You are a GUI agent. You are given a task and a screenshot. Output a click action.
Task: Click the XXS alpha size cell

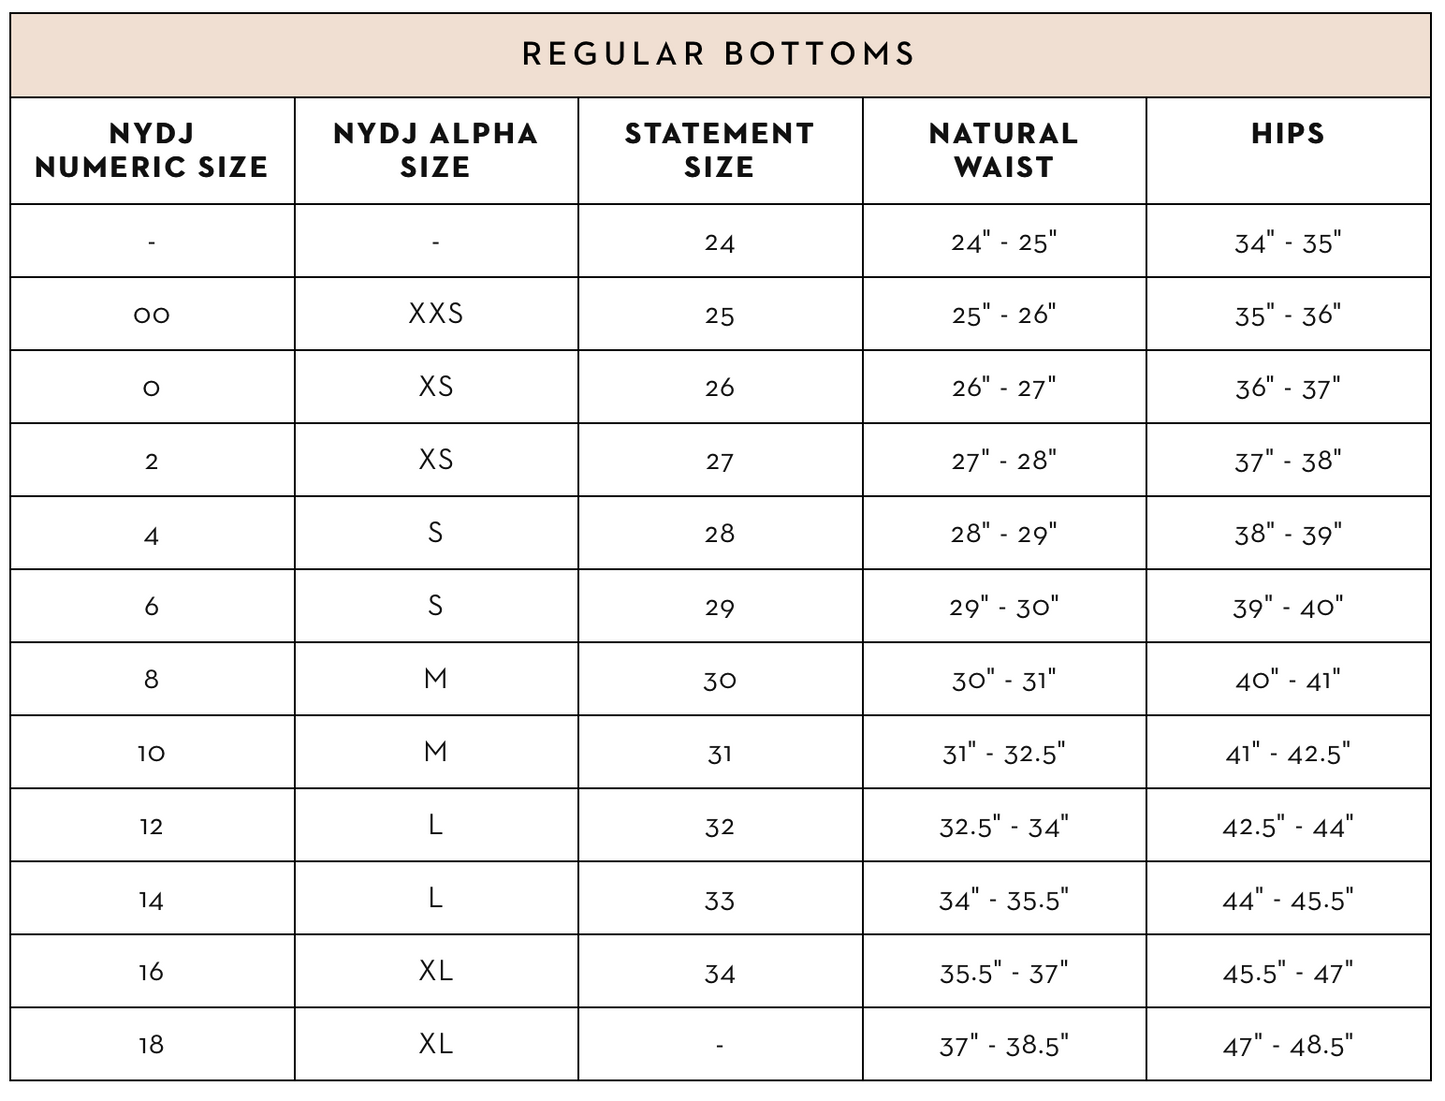(436, 314)
